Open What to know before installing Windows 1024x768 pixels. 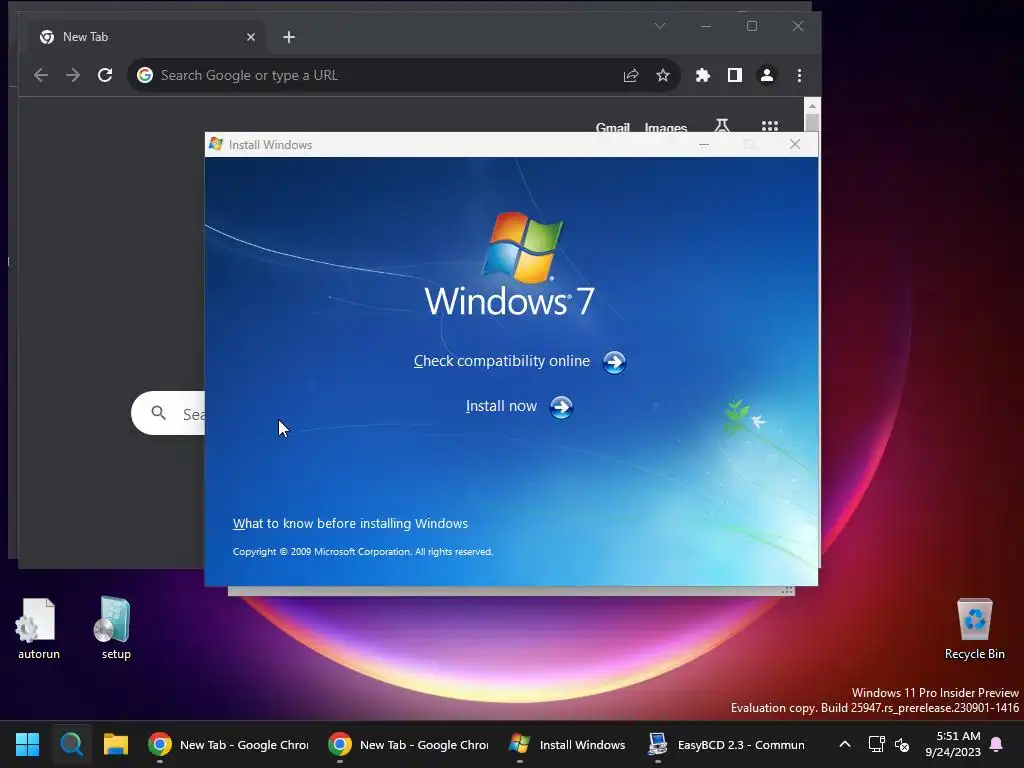(350, 523)
